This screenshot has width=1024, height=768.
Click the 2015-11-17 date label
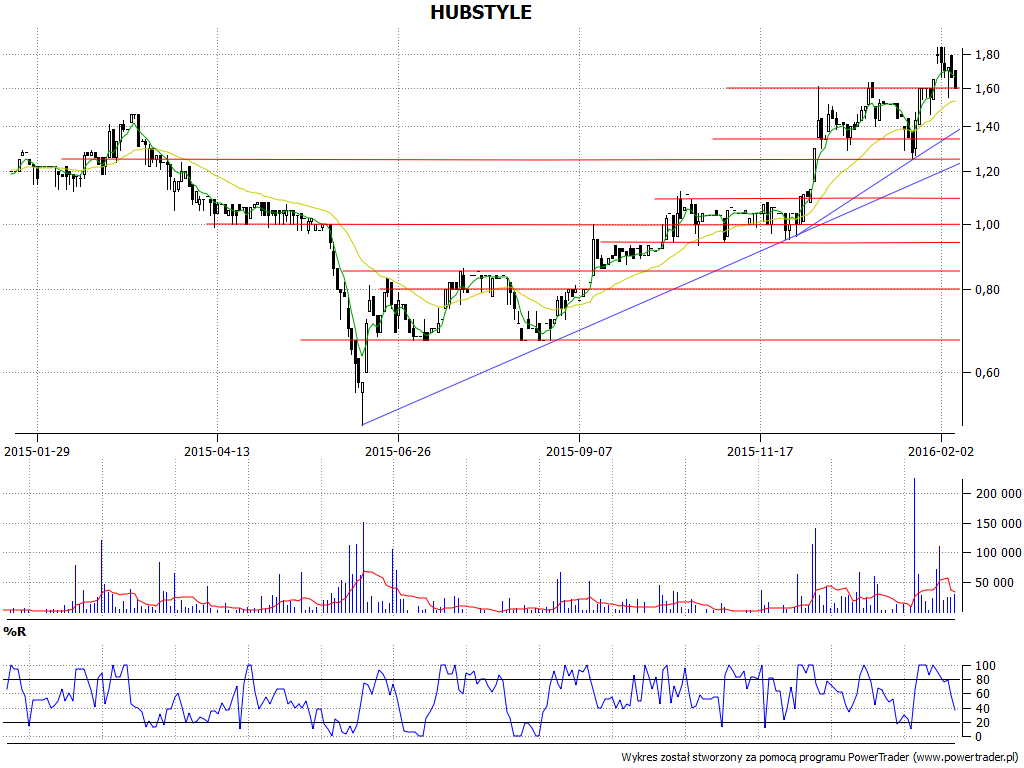click(x=760, y=451)
